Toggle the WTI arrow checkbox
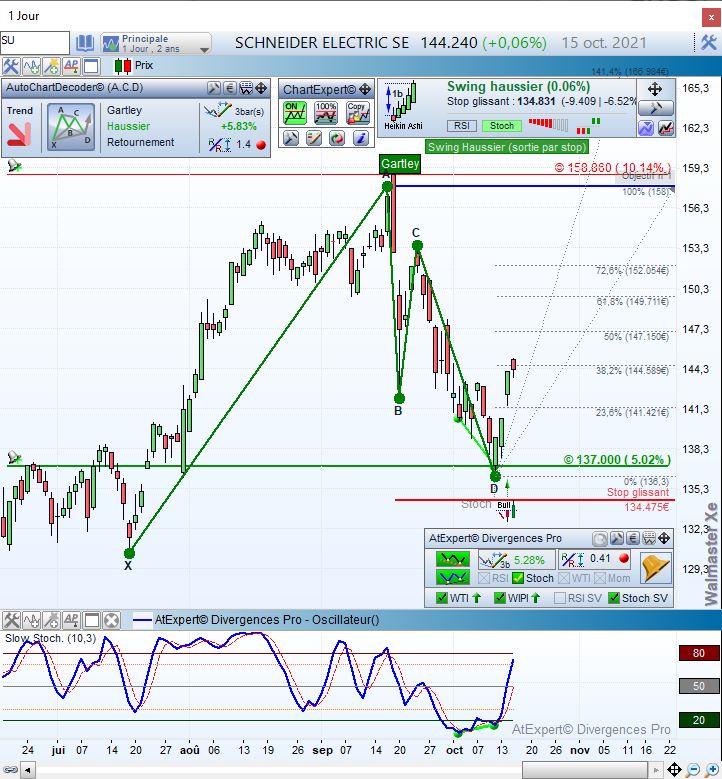 [441, 598]
